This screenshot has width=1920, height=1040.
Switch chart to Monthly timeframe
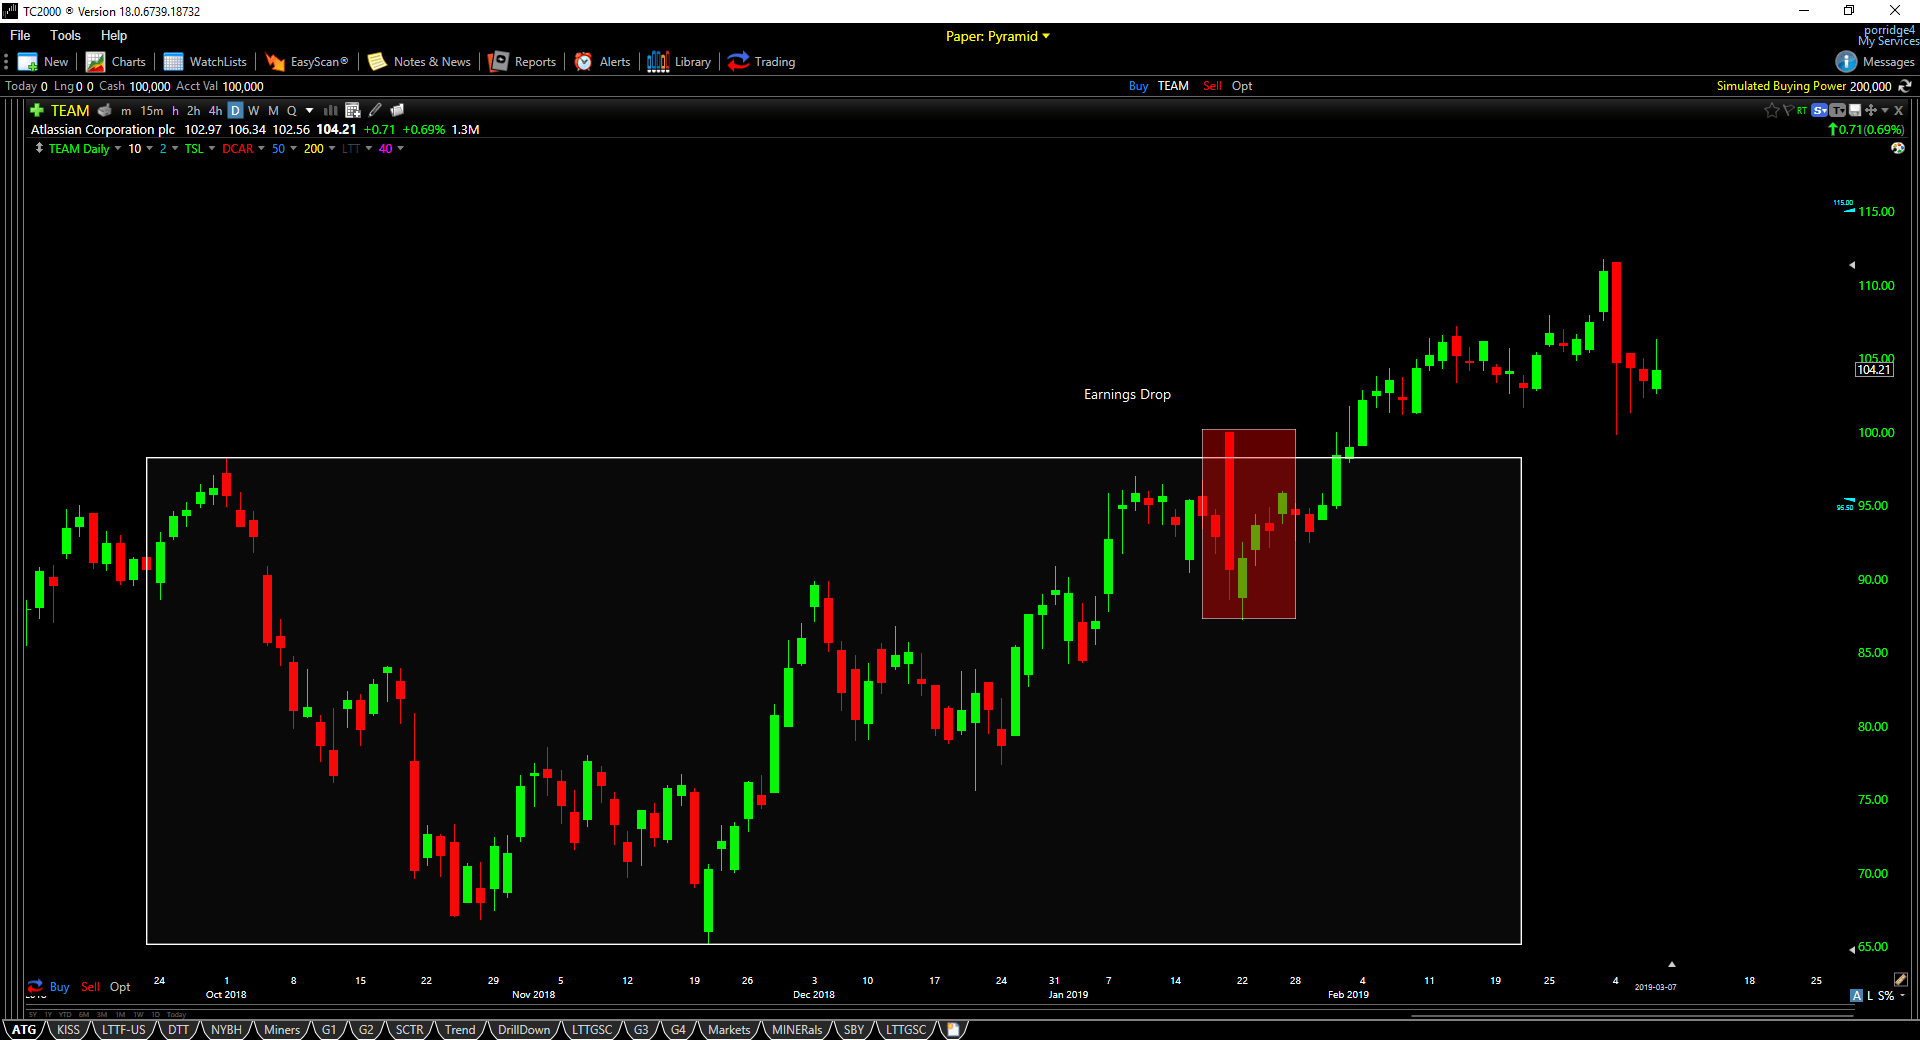[273, 111]
